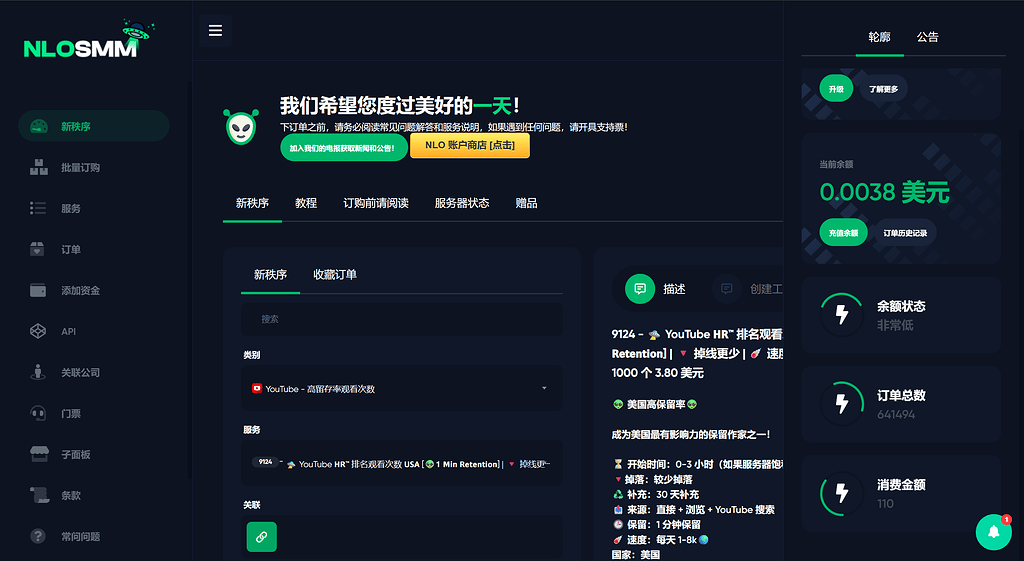Open the NLOSMM logo home link
This screenshot has width=1024, height=561.
click(89, 40)
